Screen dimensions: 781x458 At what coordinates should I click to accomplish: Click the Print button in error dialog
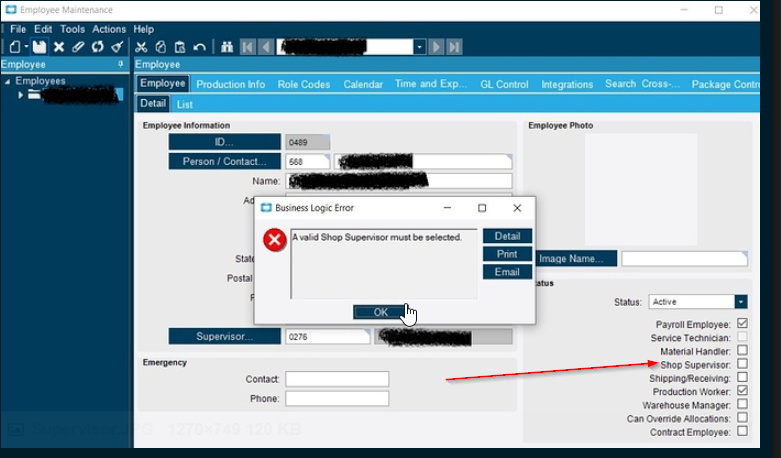pyautogui.click(x=507, y=254)
